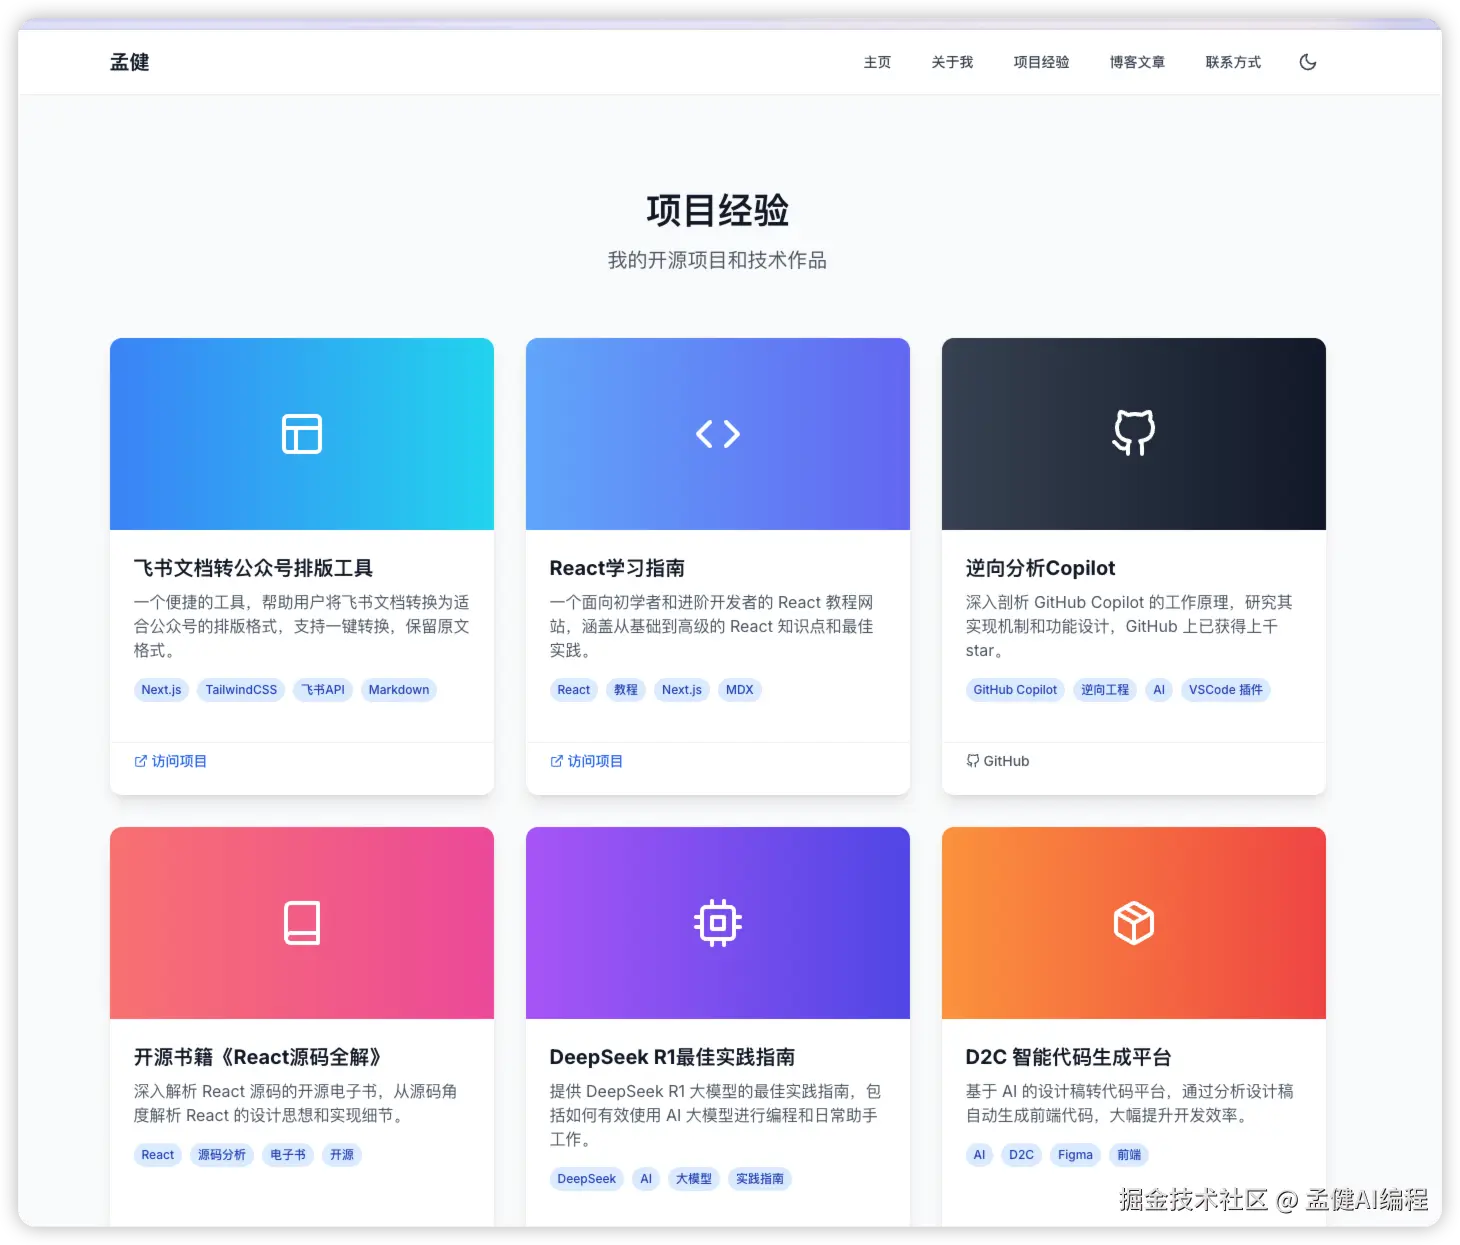Image resolution: width=1460 pixels, height=1245 pixels.
Task: Click the CPU chip icon on DeepSeek card
Action: [x=718, y=923]
